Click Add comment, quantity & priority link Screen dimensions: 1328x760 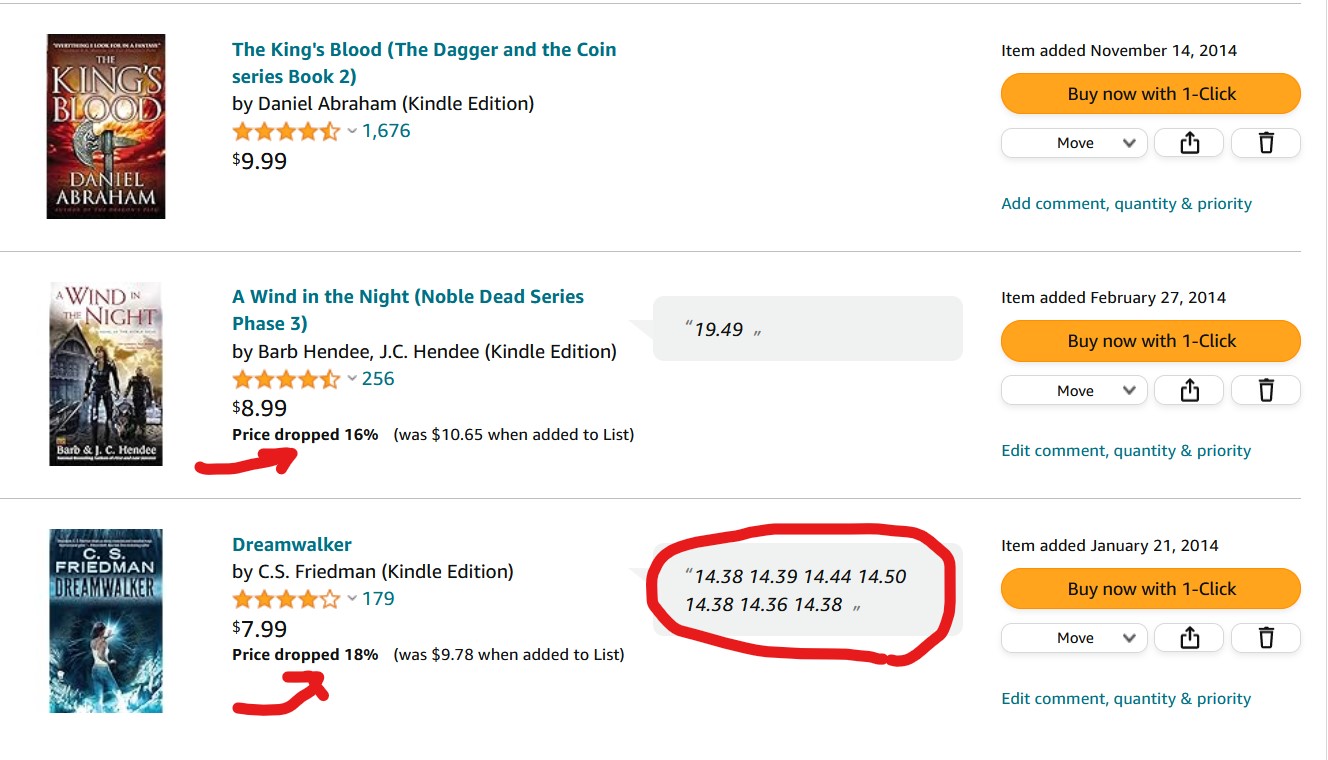coord(1126,204)
